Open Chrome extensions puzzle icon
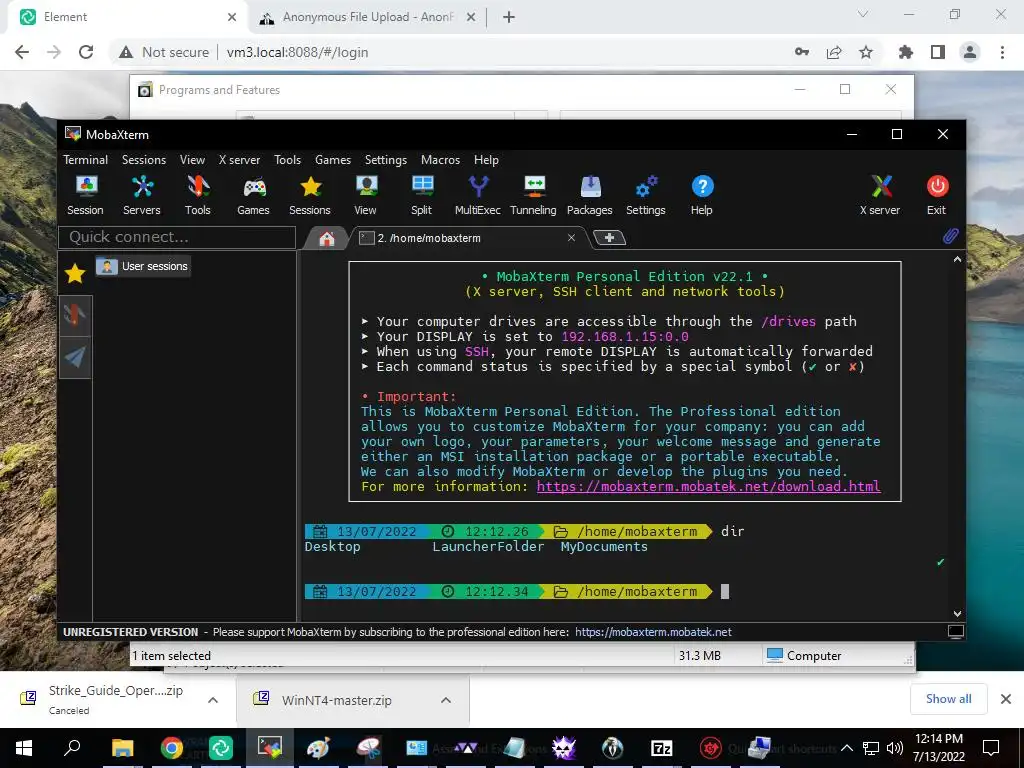1024x768 pixels. 905,52
